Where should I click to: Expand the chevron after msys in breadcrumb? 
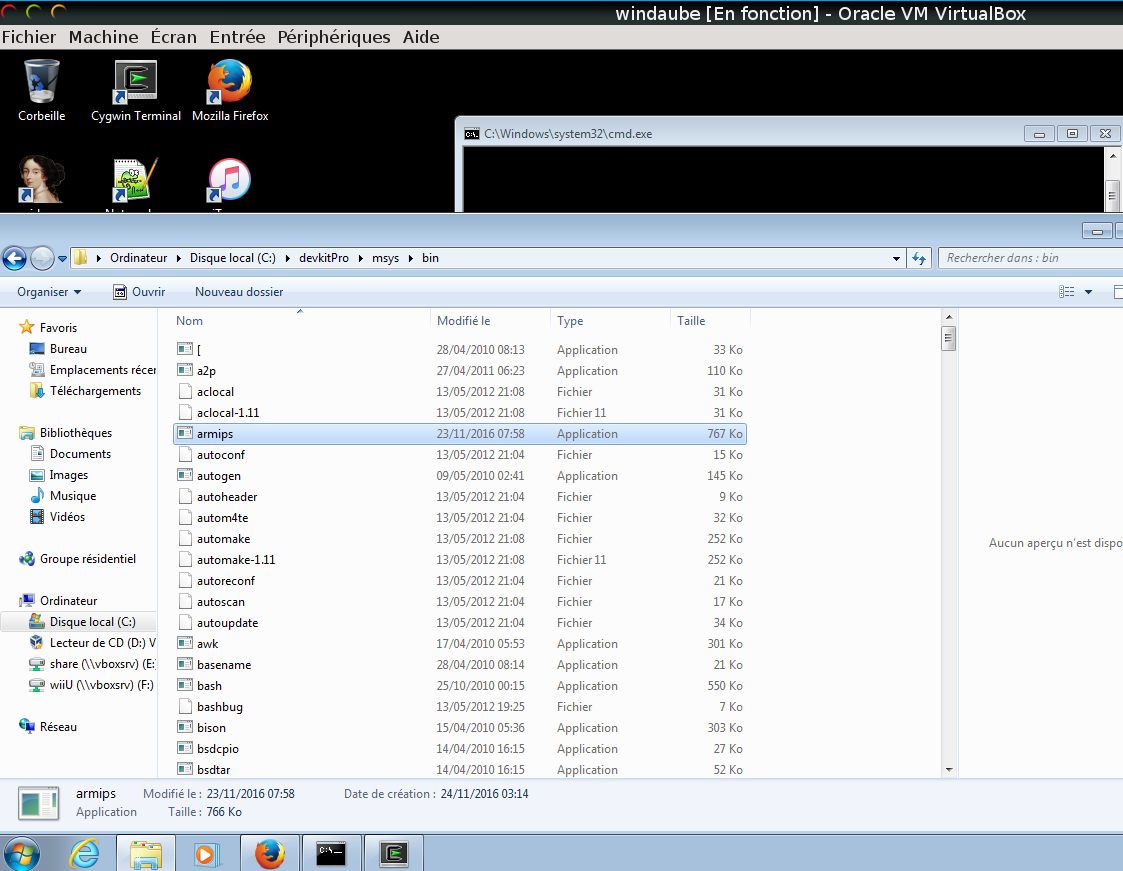(x=410, y=258)
